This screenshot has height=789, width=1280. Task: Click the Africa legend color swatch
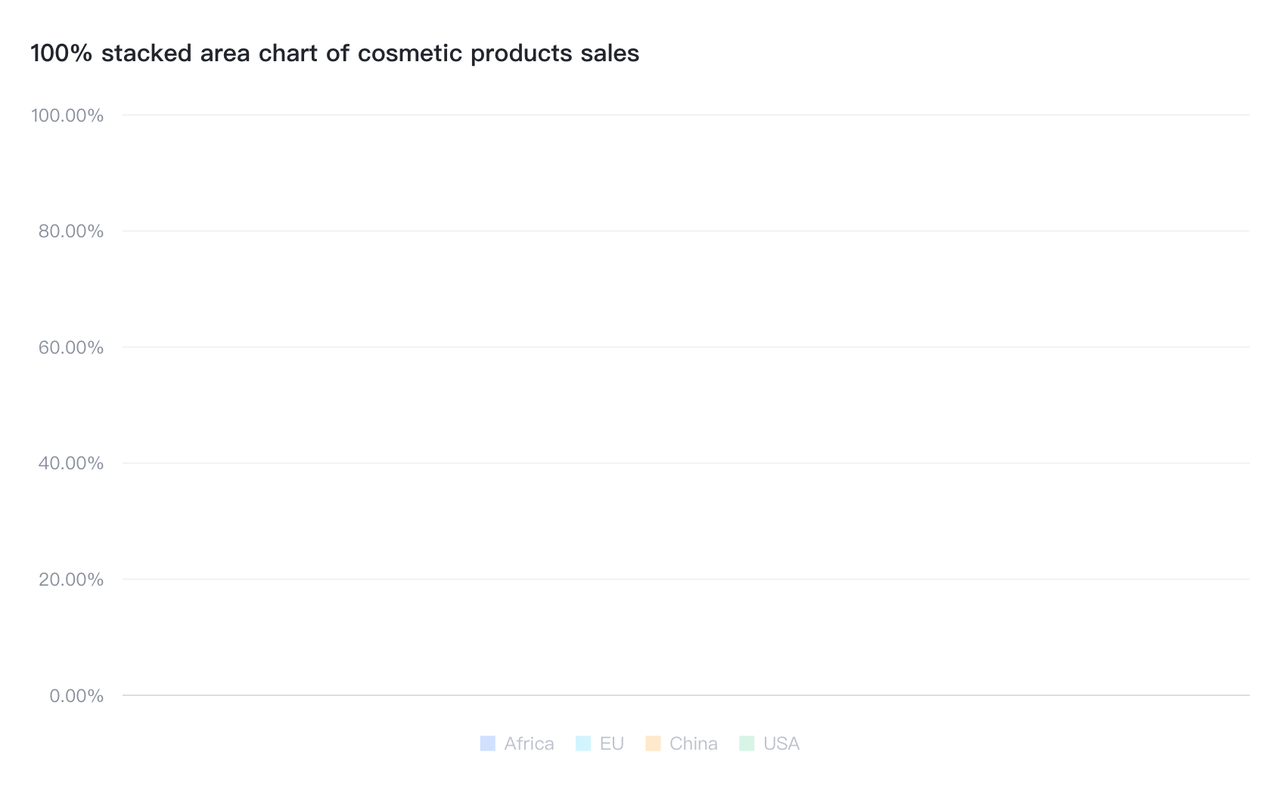[x=488, y=743]
